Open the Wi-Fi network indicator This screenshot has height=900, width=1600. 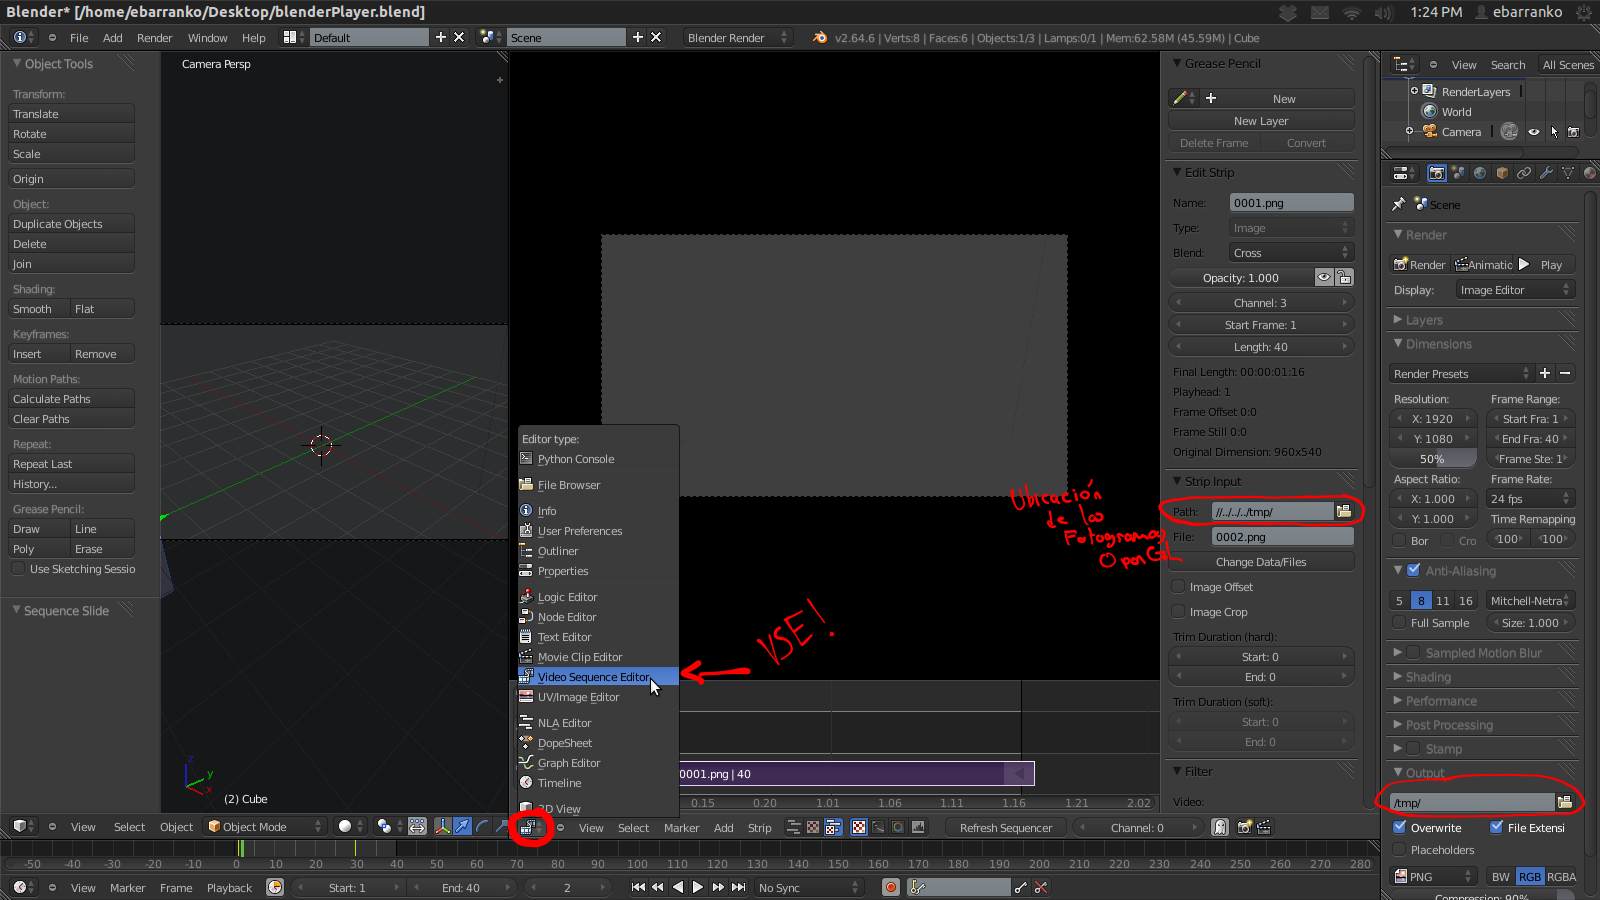tap(1352, 12)
